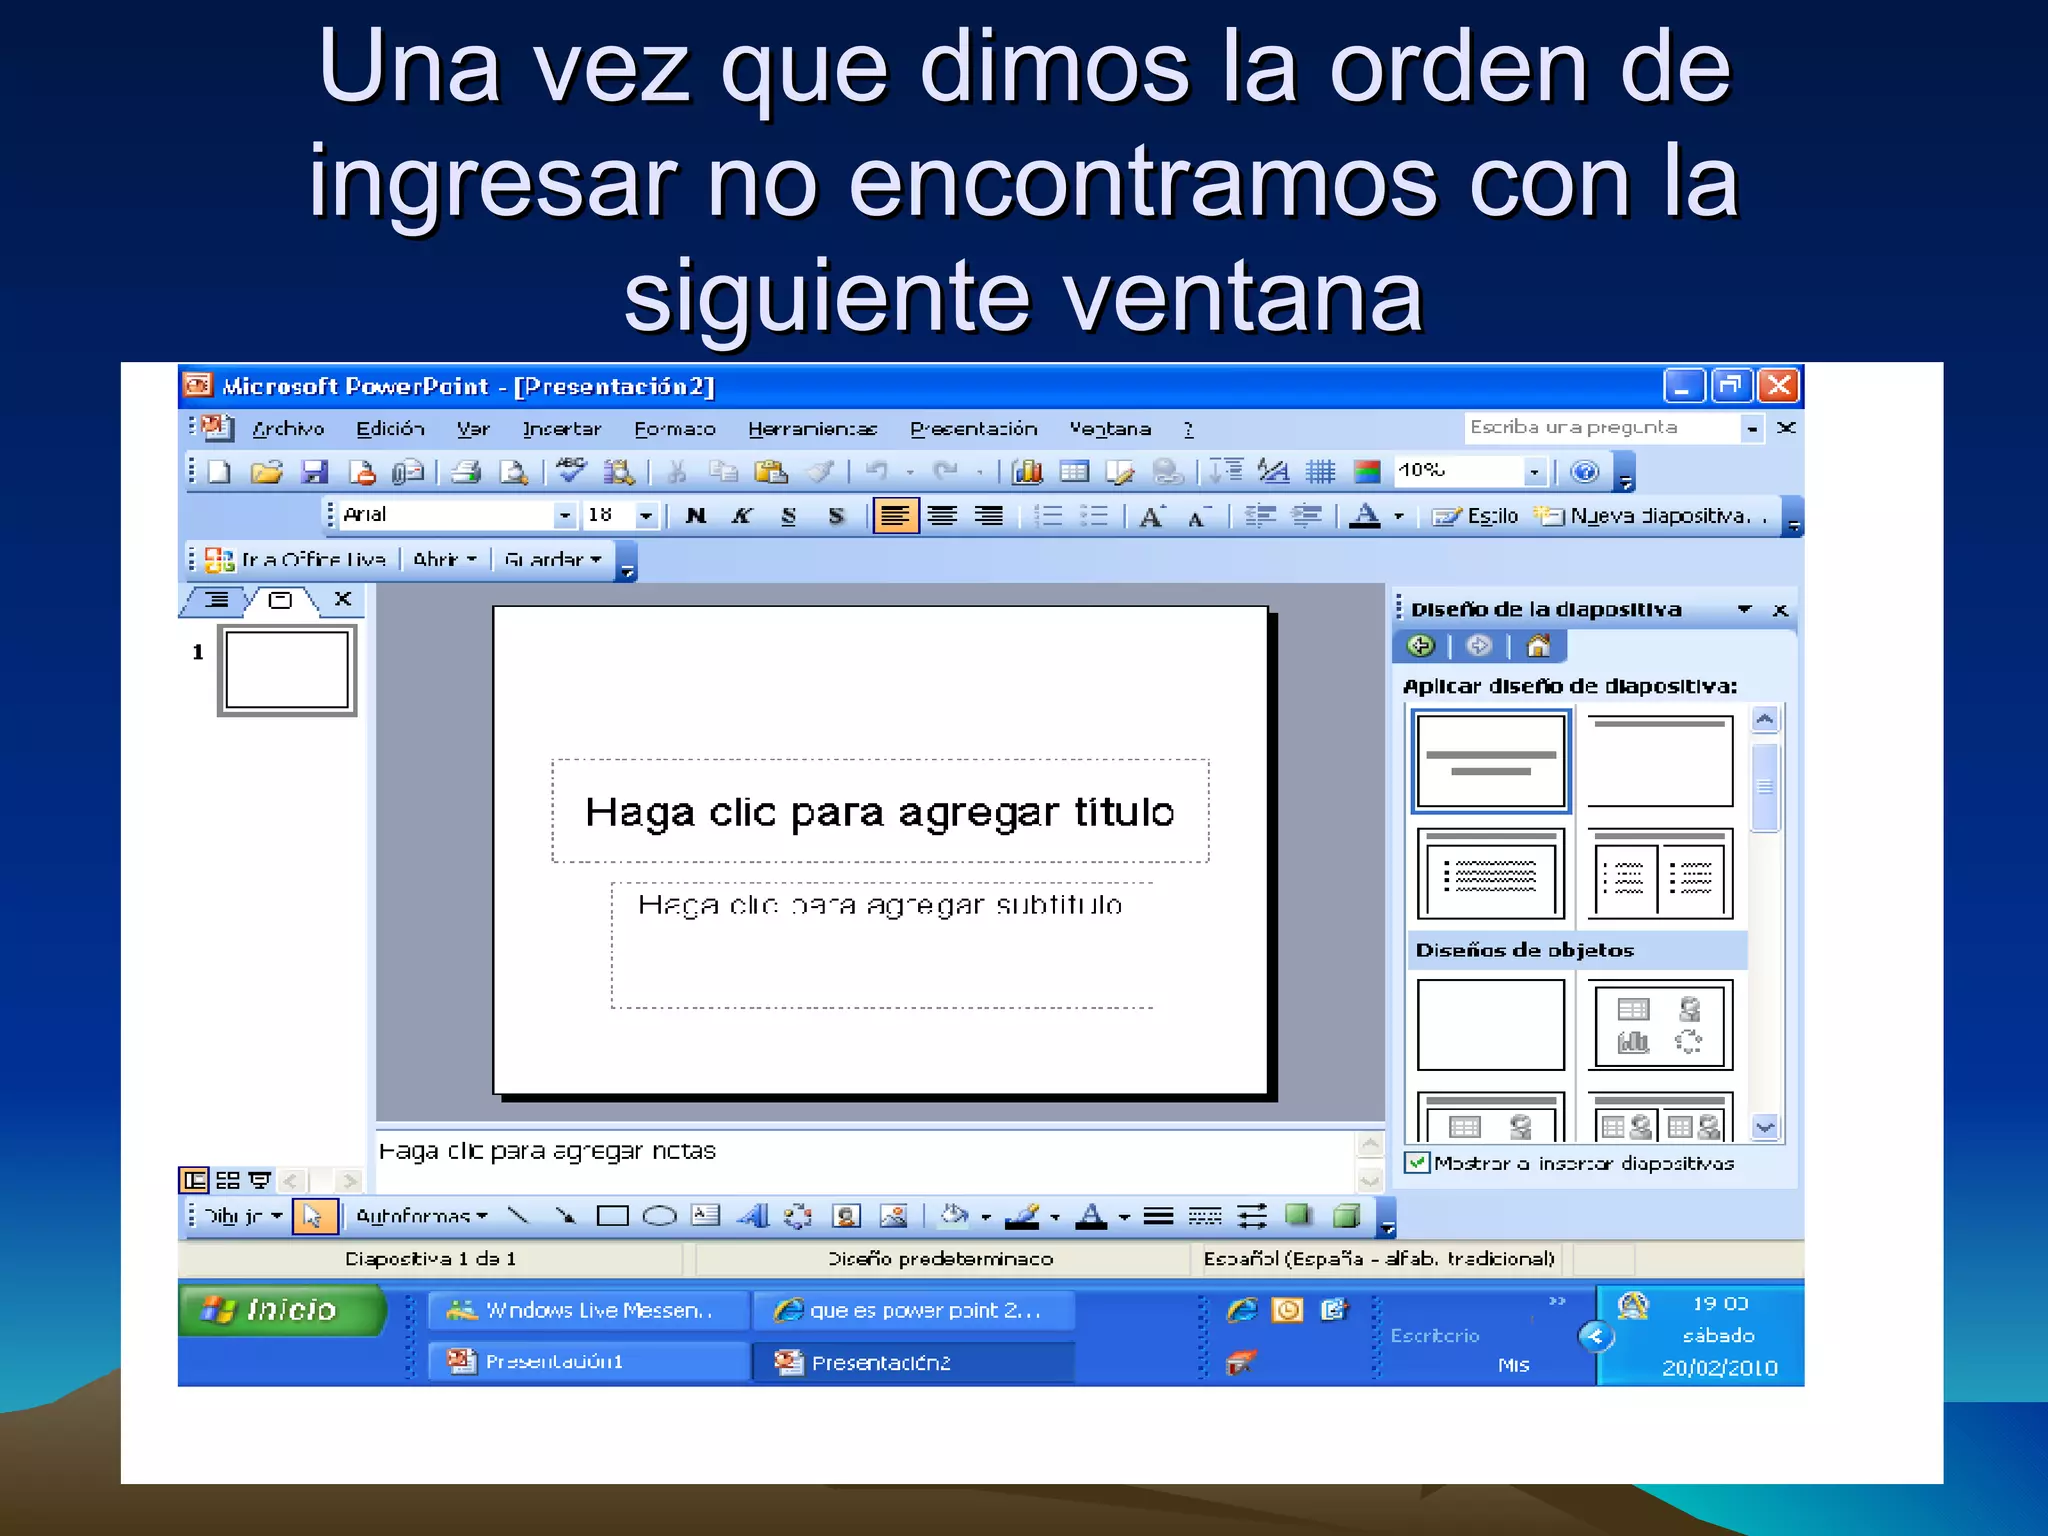Insert clip art from drawing toolbar
This screenshot has width=2048, height=1536.
click(846, 1216)
